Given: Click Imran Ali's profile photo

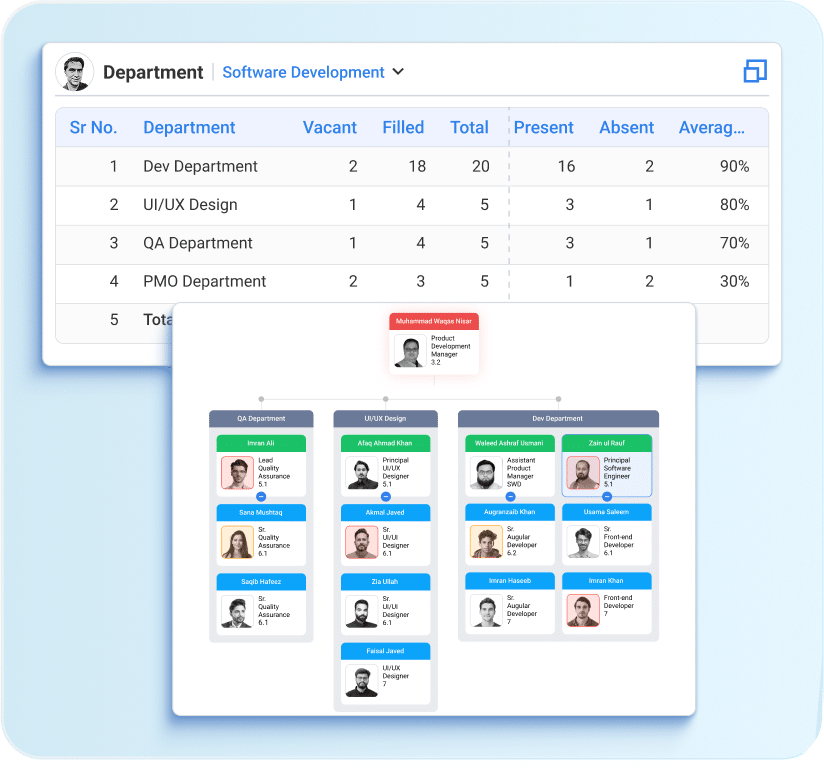Looking at the screenshot, I should 237,471.
